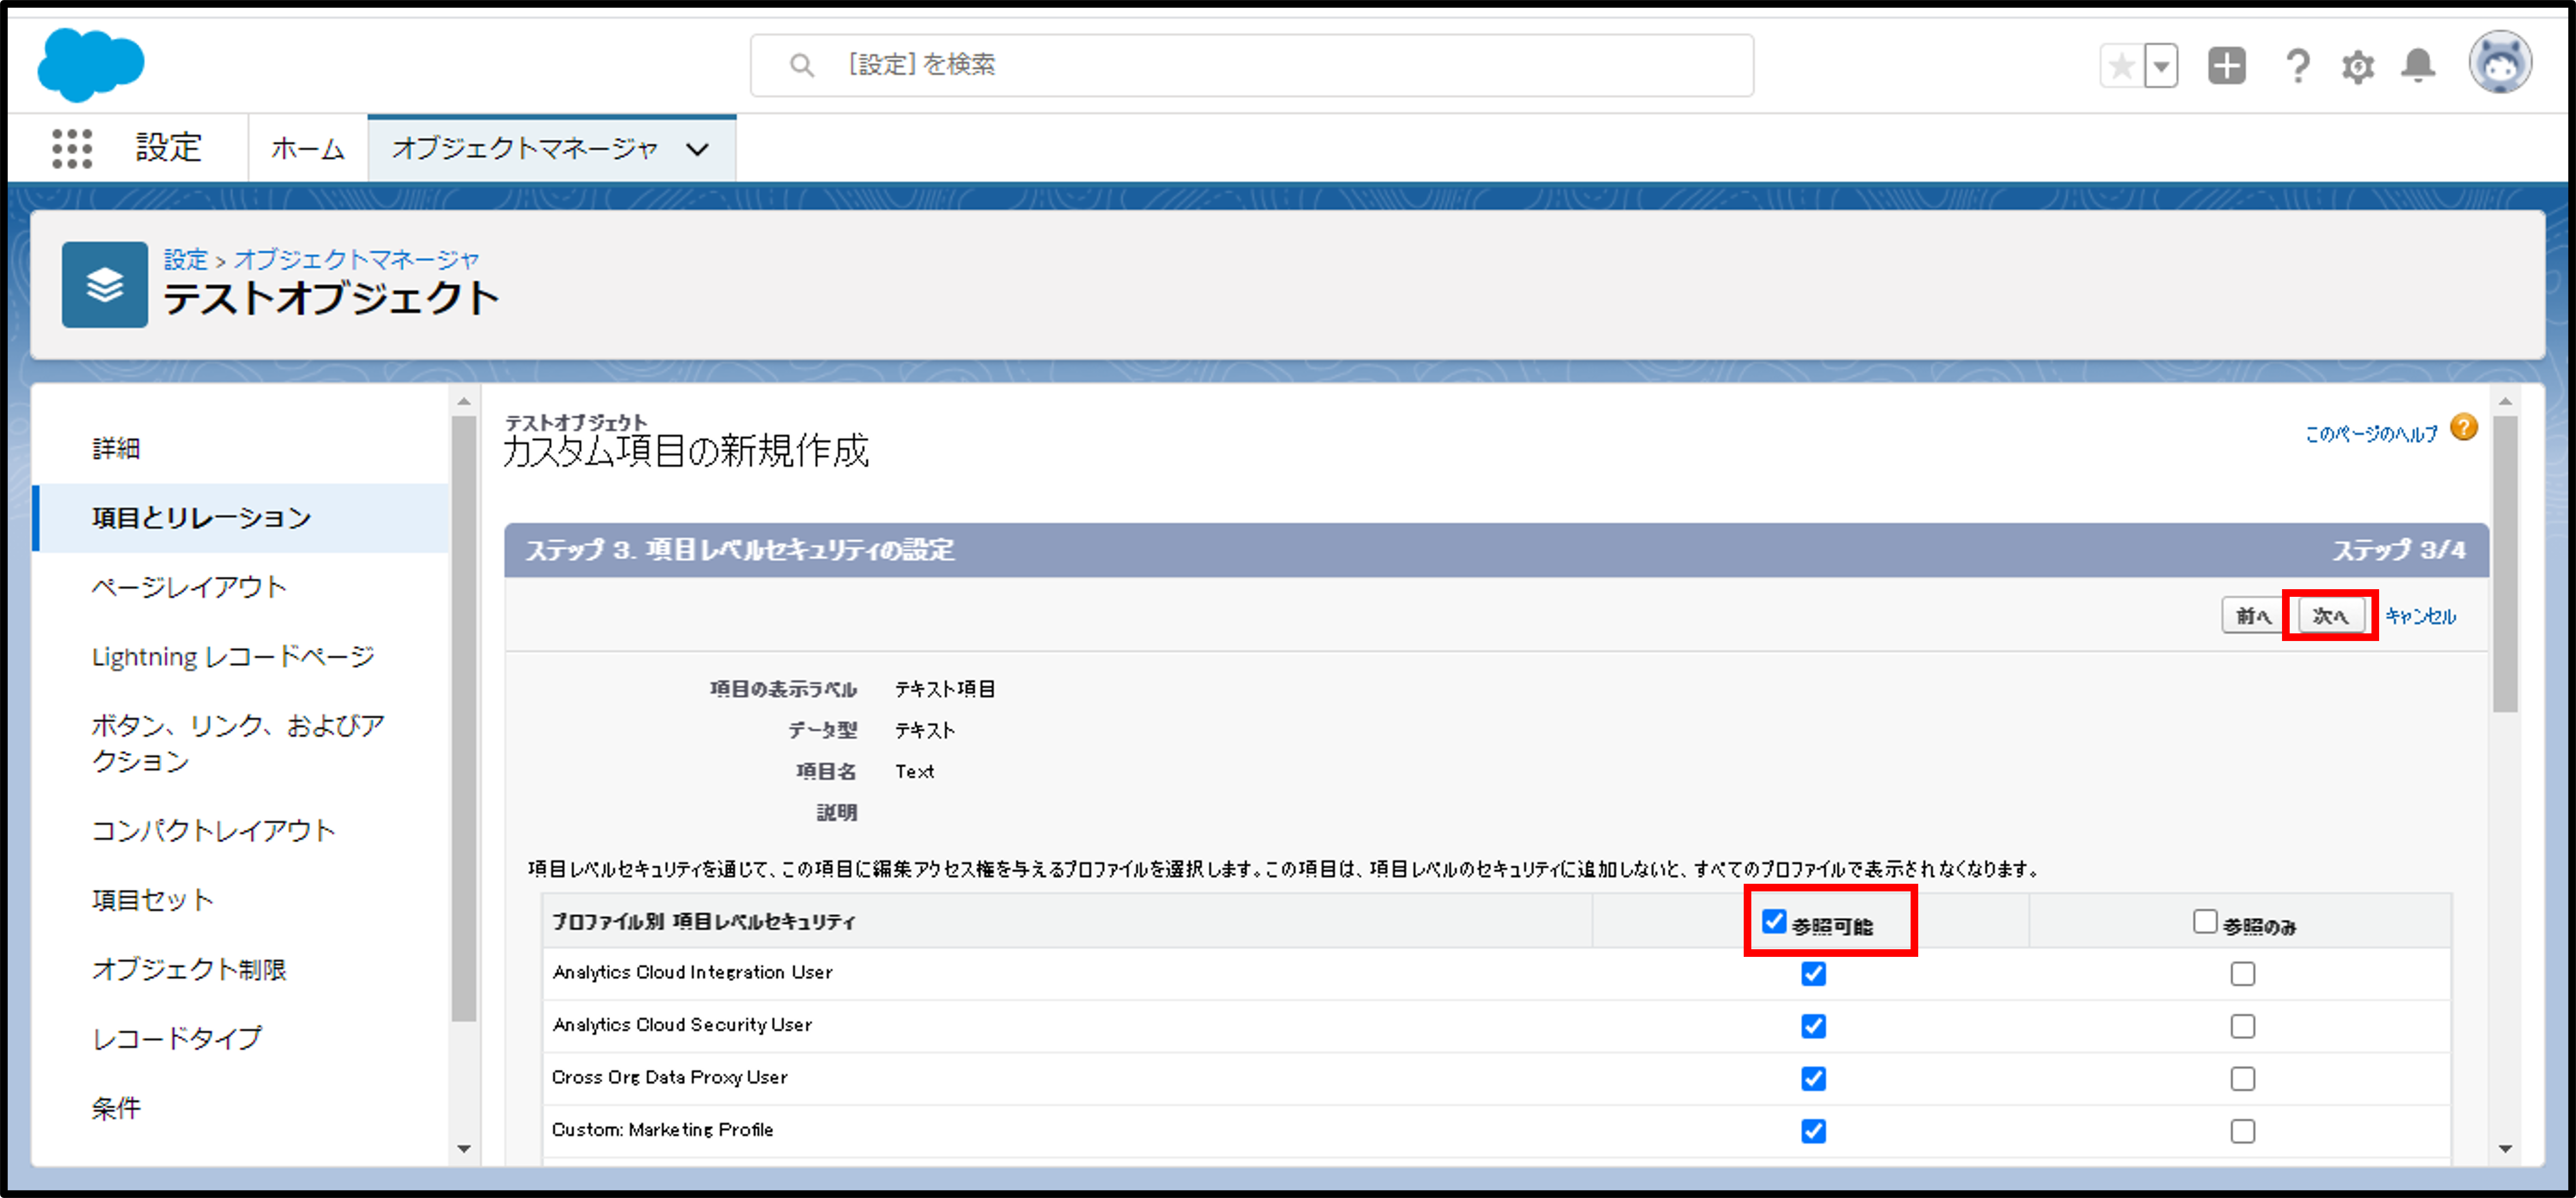Toggle the 参照可能 header checkbox
Viewport: 2576px width, 1198px height.
coord(1774,921)
